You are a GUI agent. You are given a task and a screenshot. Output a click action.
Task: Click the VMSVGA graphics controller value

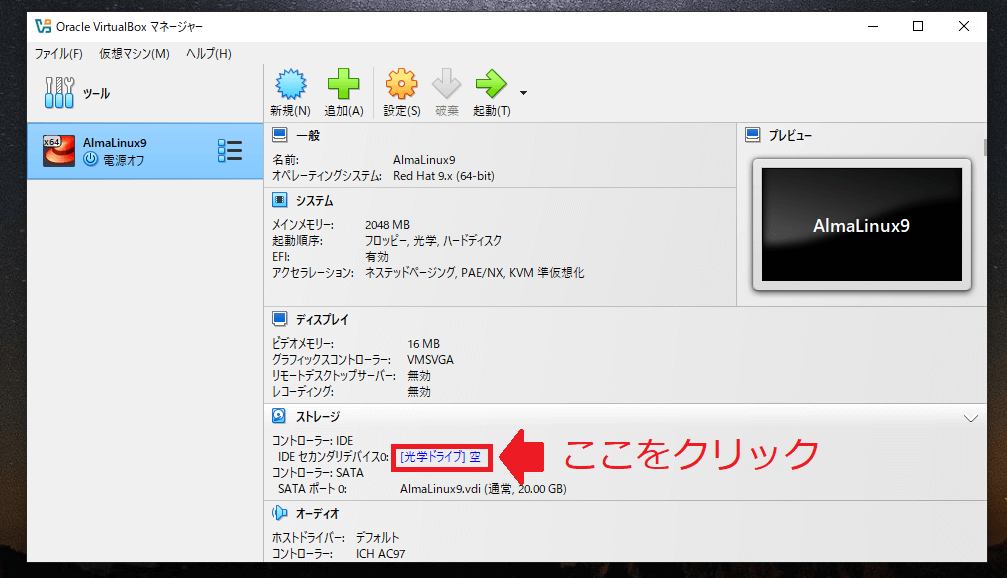[x=430, y=360]
